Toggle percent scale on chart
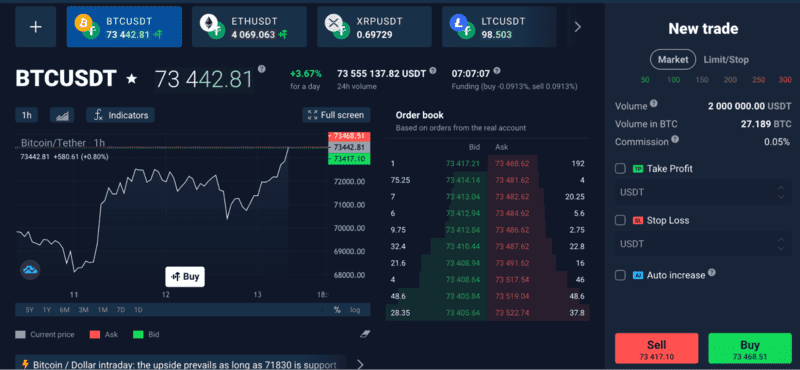Viewport: 800px width, 370px height. 337,310
